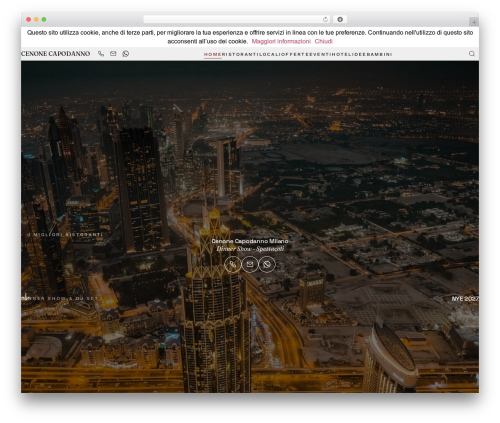Open the BAMBINI menu item
500x423 pixels.
click(x=379, y=54)
